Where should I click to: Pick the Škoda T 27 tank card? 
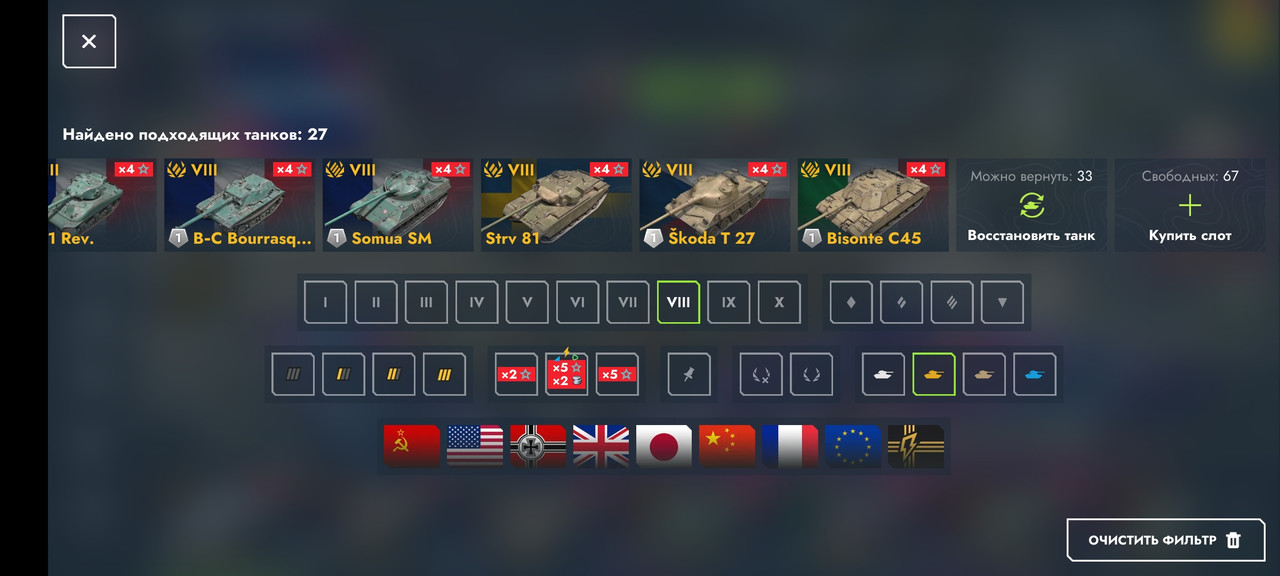pos(715,205)
